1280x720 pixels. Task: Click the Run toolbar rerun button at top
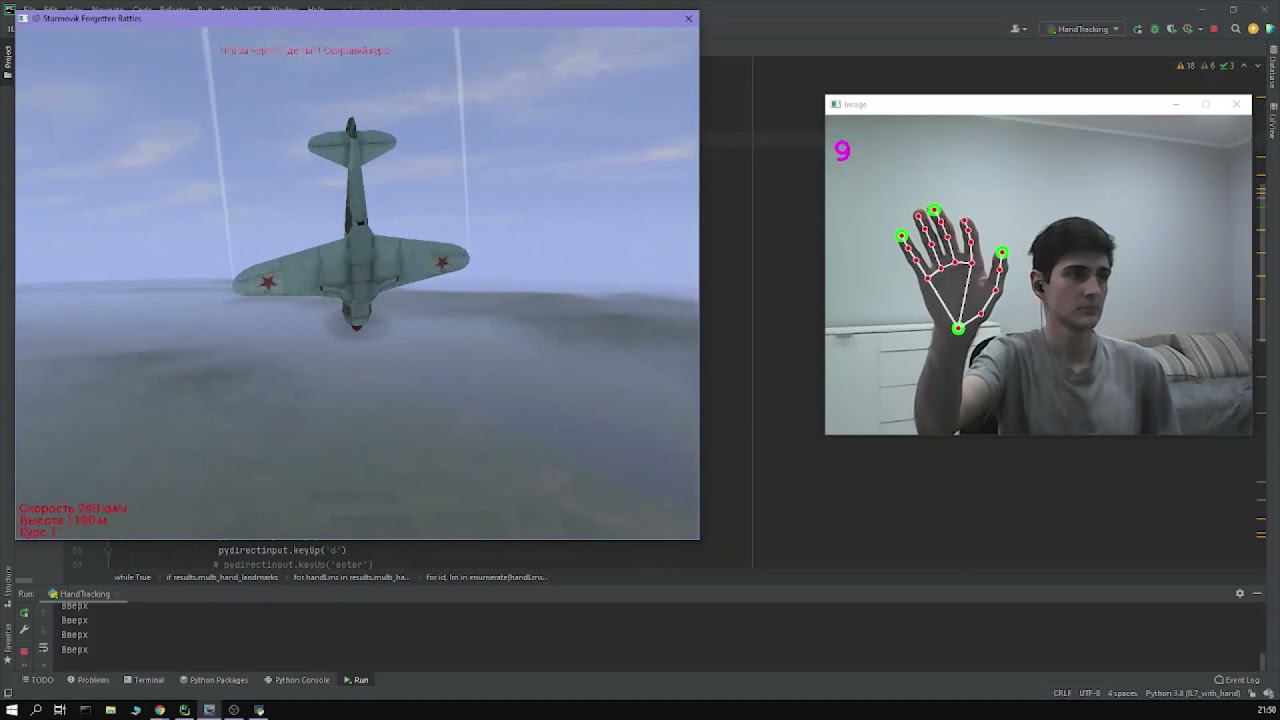click(1137, 29)
